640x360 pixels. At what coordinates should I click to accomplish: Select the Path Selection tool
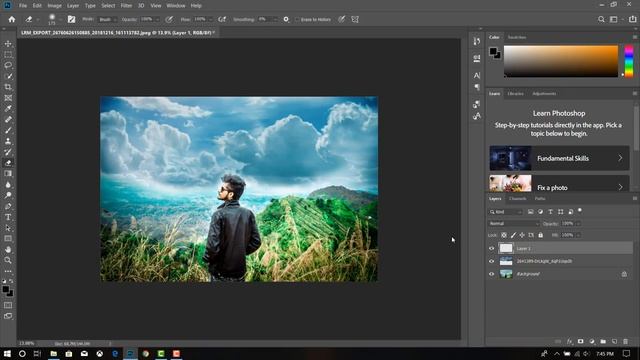tap(8, 228)
